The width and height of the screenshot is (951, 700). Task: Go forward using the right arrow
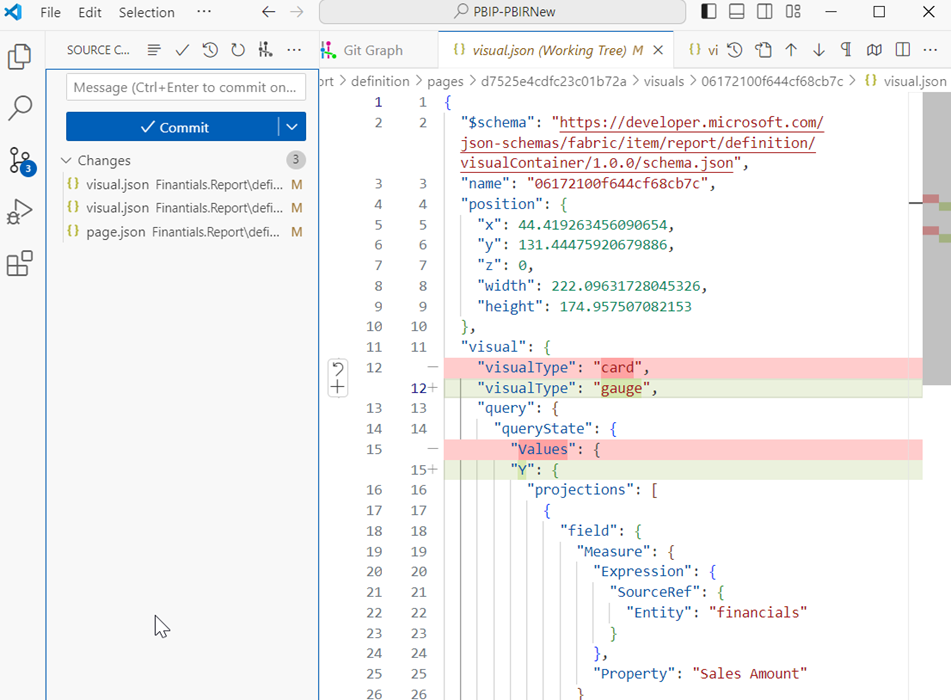[297, 12]
